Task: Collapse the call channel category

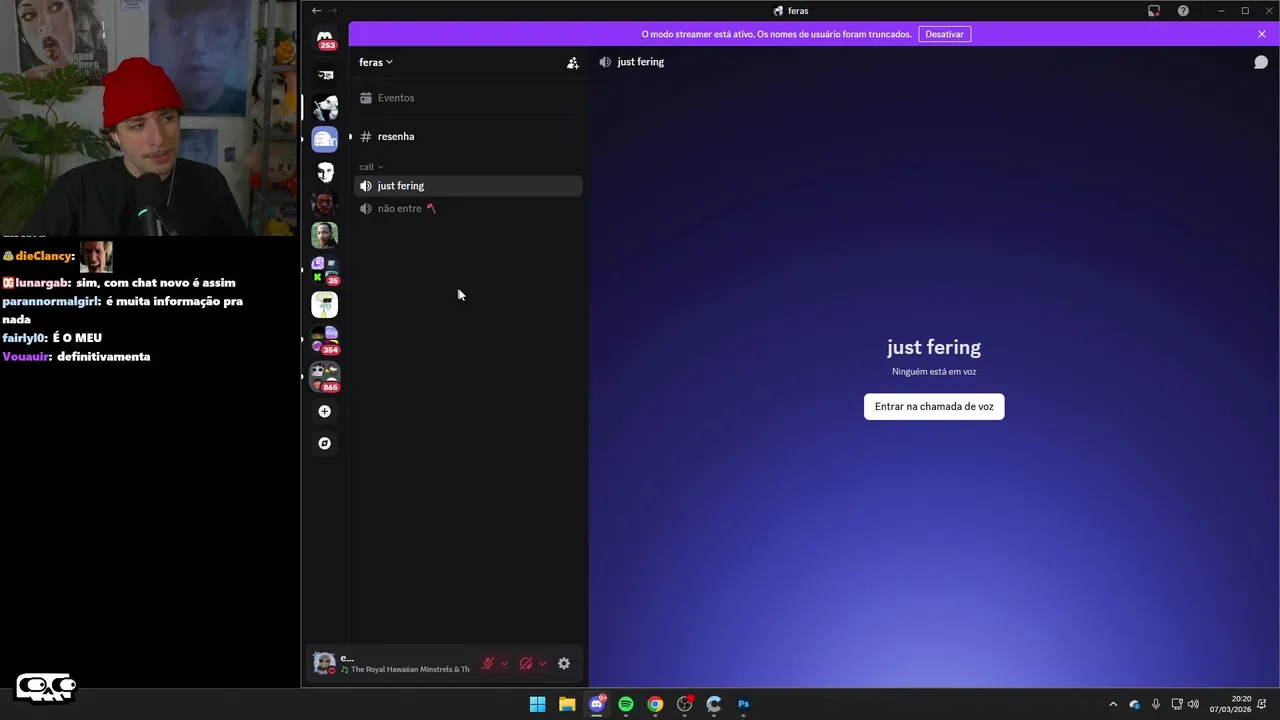Action: pyautogui.click(x=371, y=167)
